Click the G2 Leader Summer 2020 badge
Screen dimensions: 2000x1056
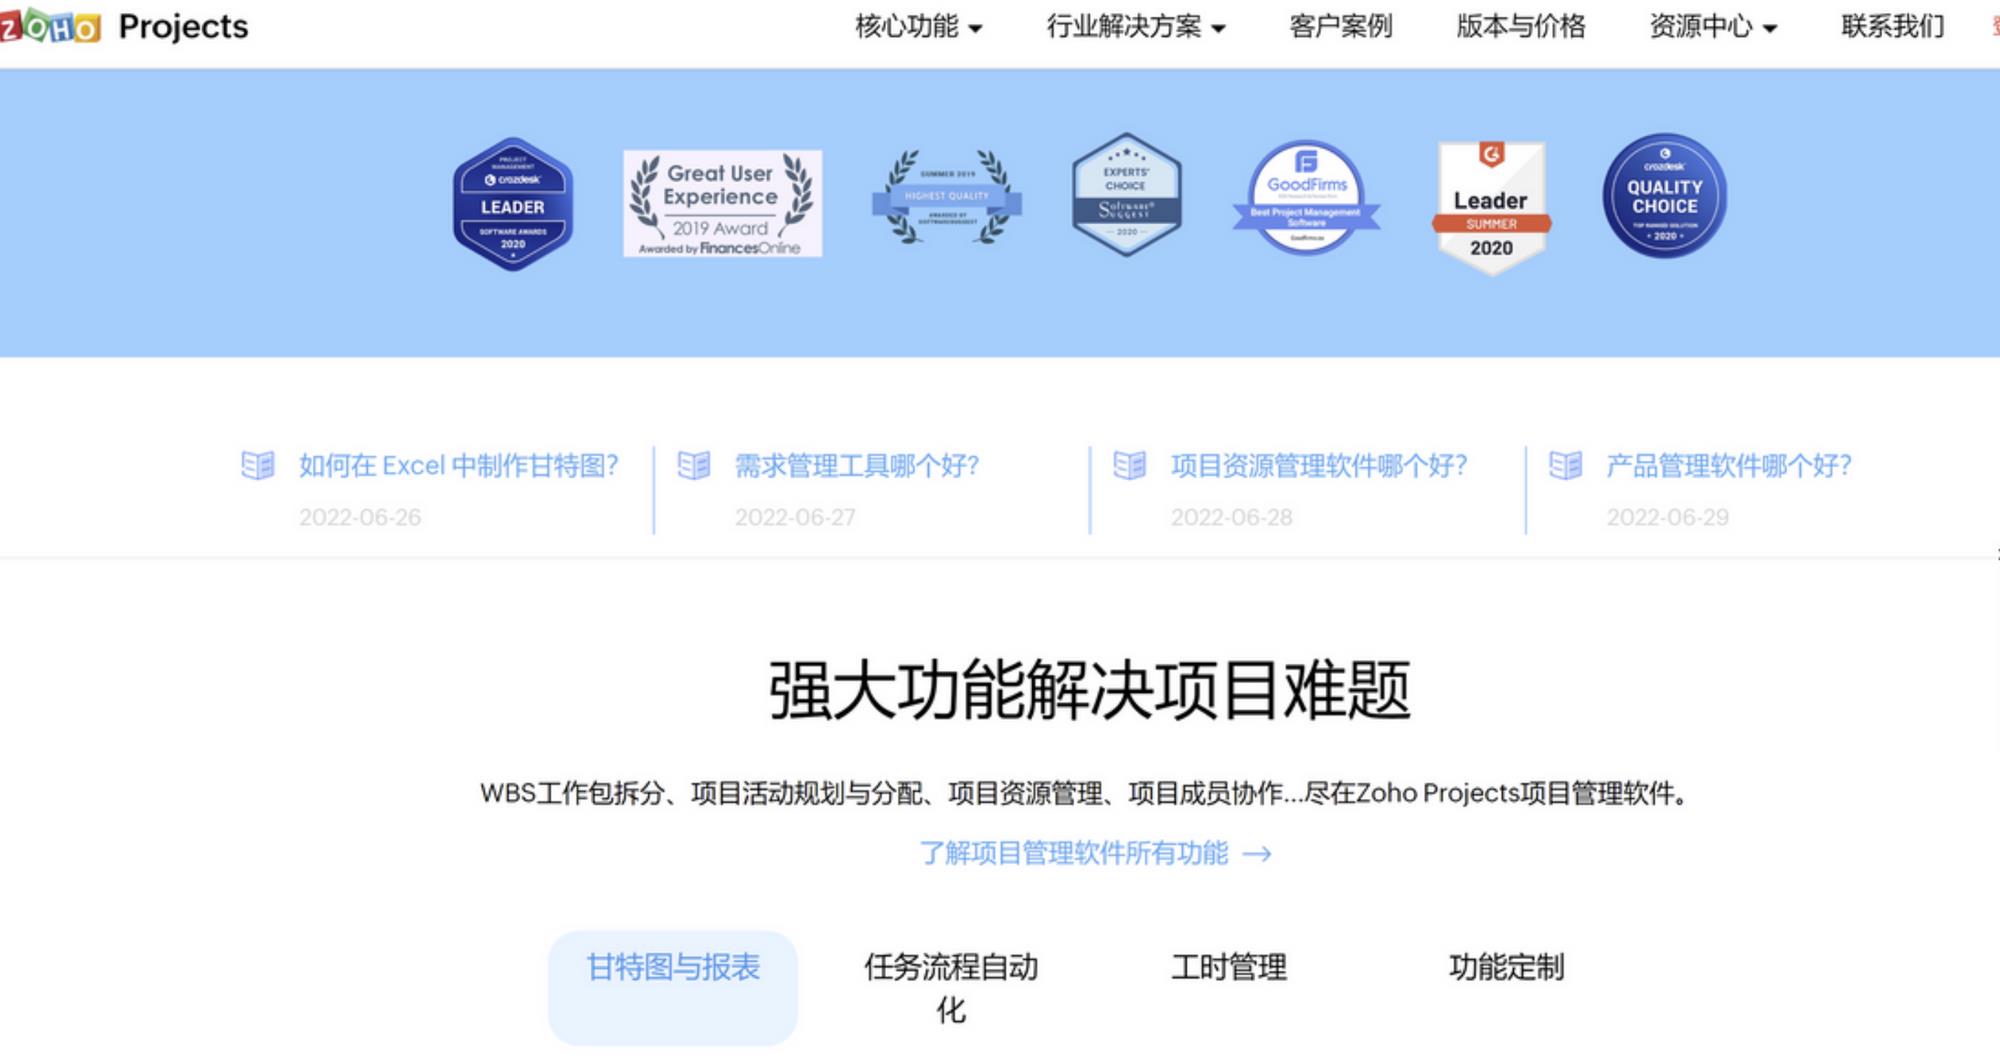tap(1491, 207)
